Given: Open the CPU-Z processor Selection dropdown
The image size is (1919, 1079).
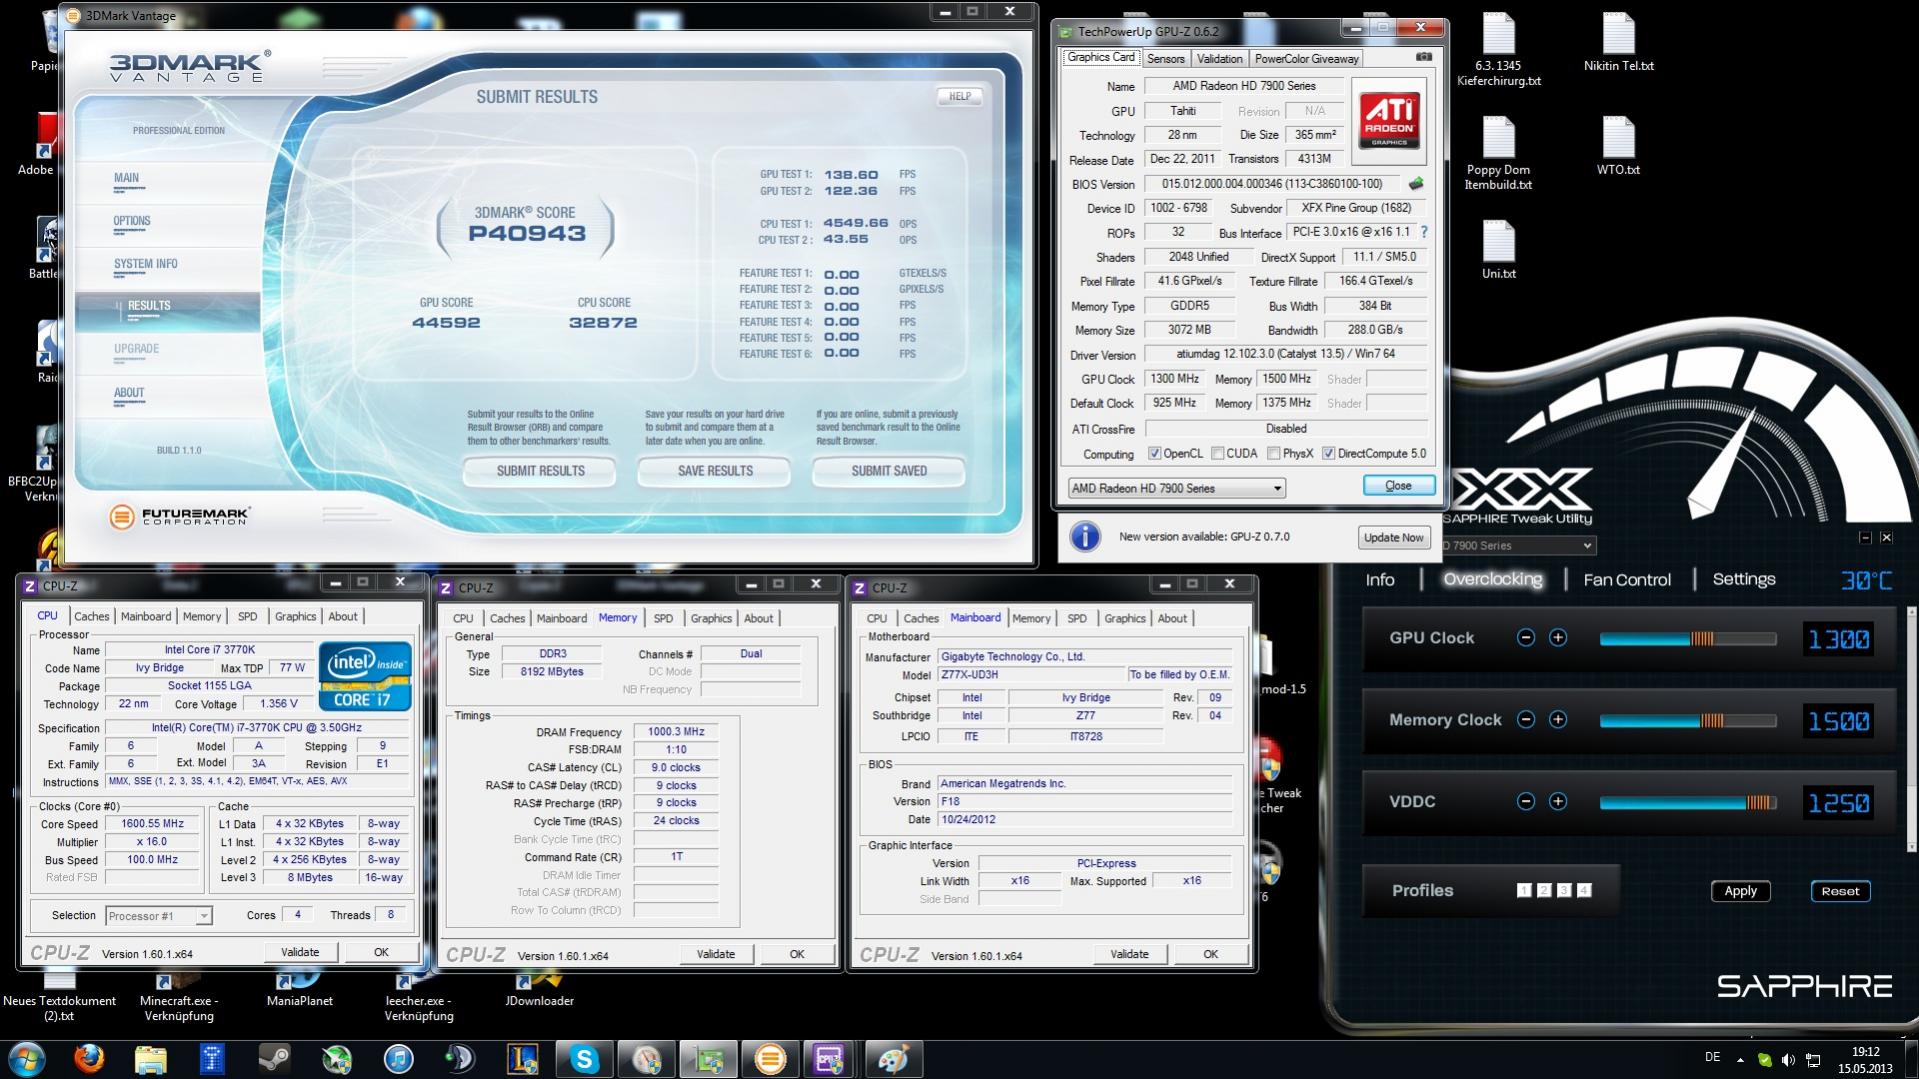Looking at the screenshot, I should click(158, 916).
